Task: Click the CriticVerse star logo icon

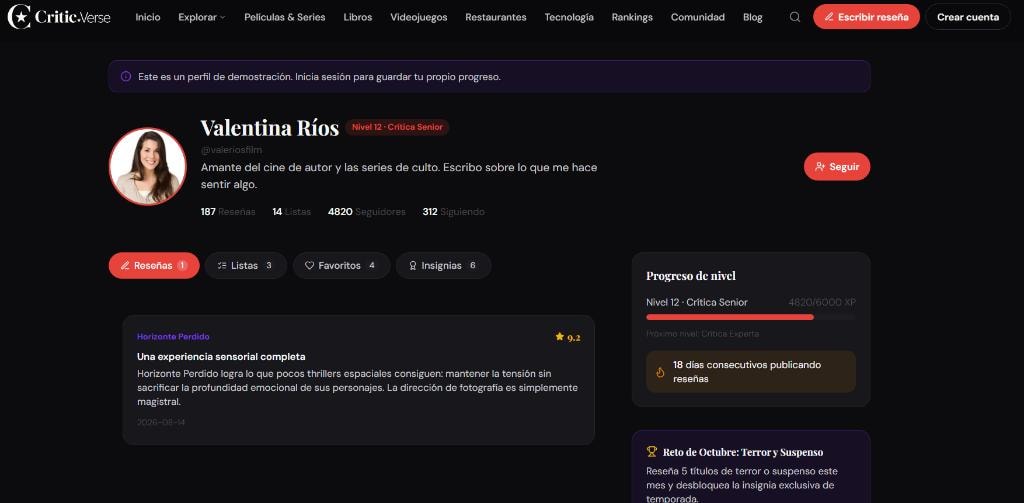Action: coord(19,17)
